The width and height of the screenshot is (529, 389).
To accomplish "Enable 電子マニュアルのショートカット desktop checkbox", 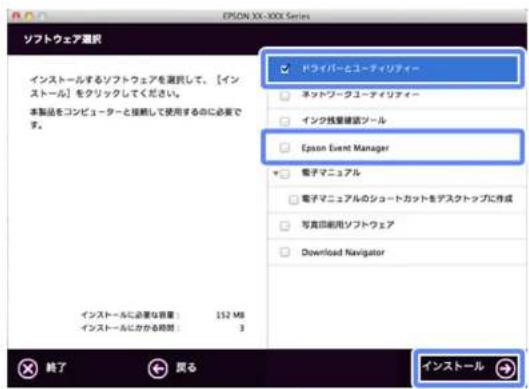I will [293, 199].
